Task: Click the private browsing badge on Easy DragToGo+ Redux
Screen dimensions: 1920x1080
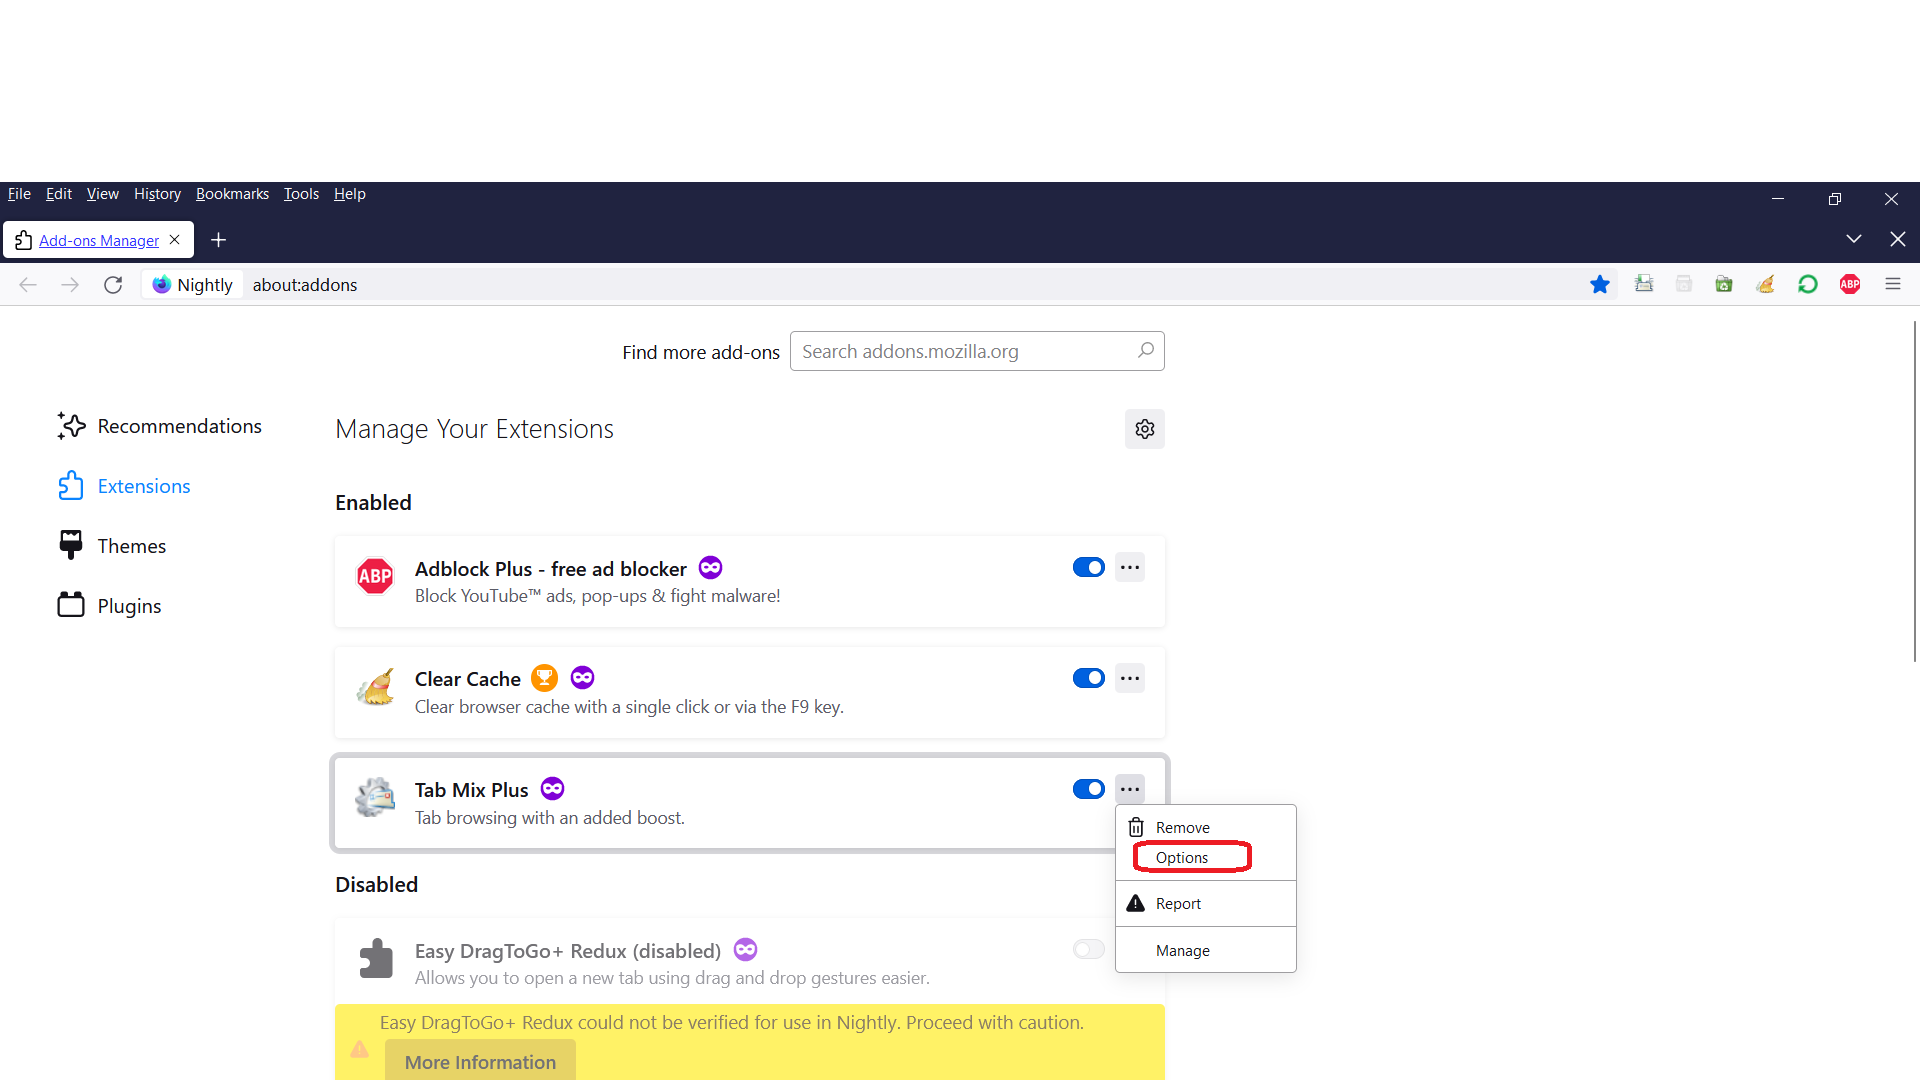Action: (x=745, y=950)
